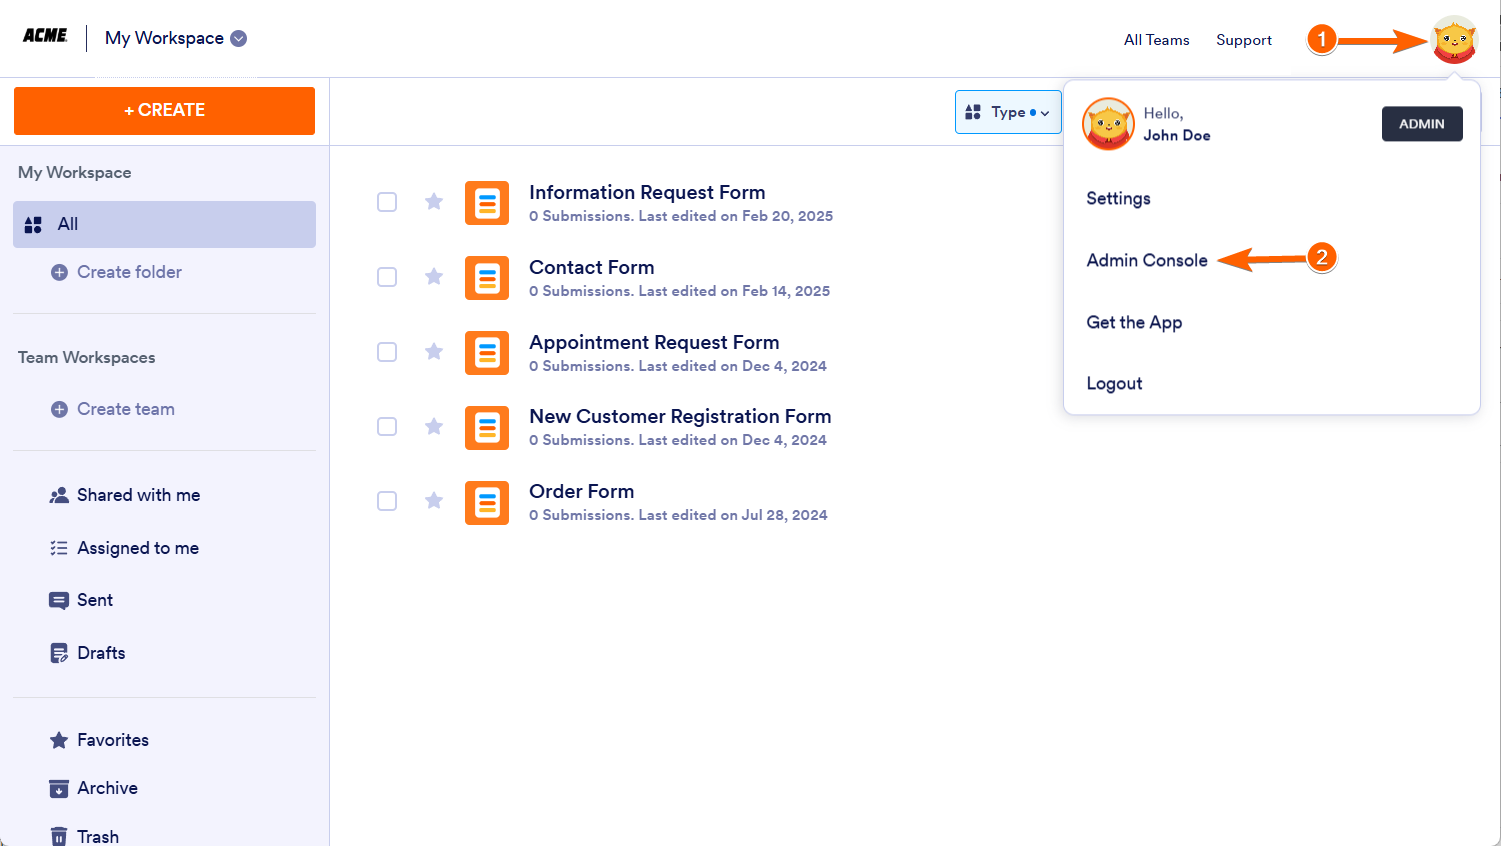The image size is (1501, 846).
Task: Click the Order Form orange form icon
Action: coord(487,502)
